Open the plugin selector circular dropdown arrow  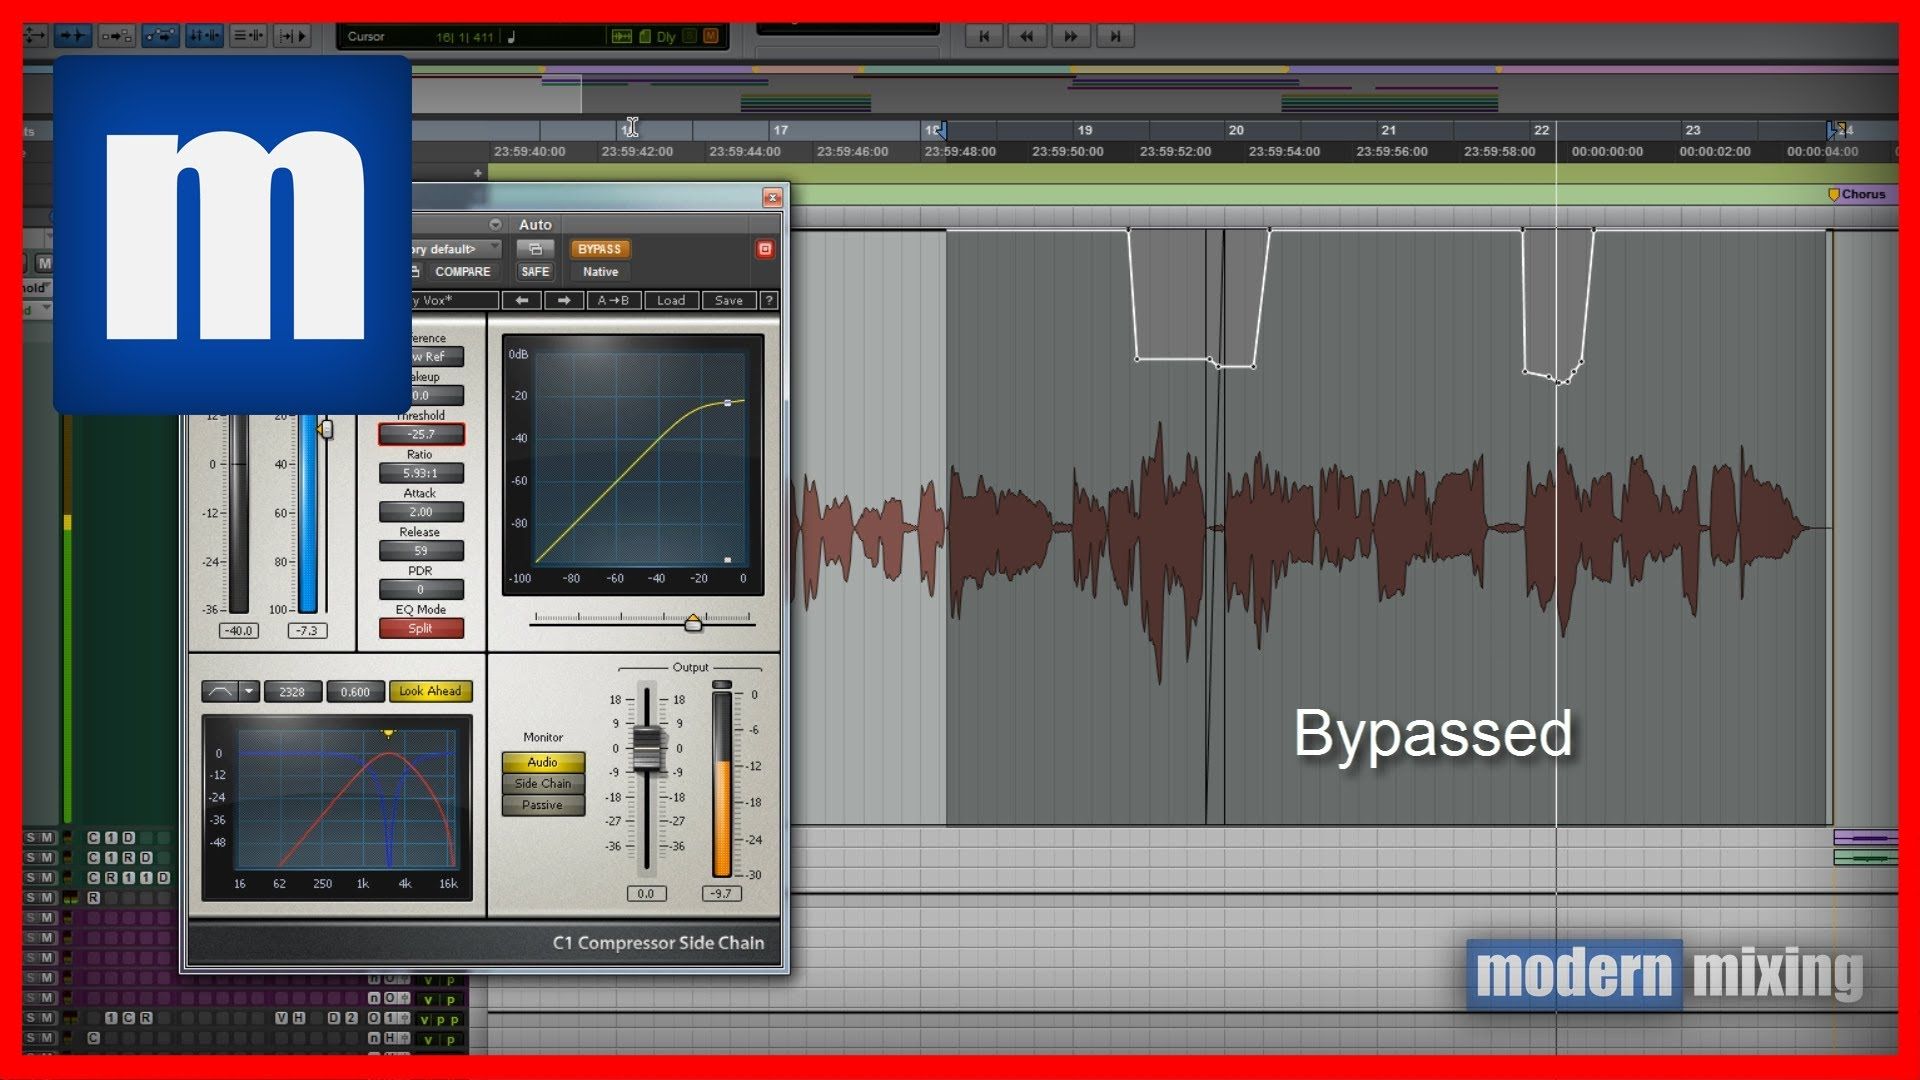495,225
